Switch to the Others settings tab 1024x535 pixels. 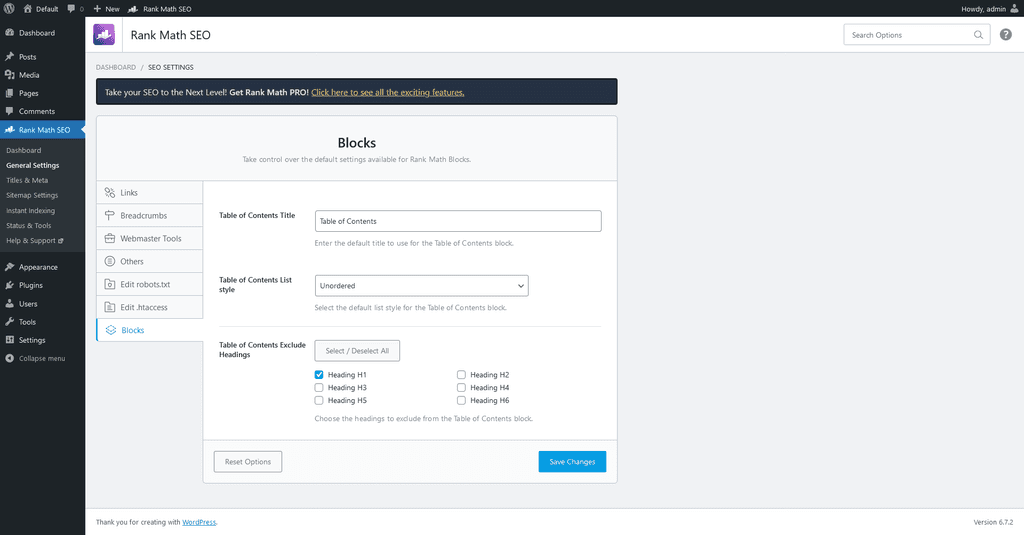[150, 261]
